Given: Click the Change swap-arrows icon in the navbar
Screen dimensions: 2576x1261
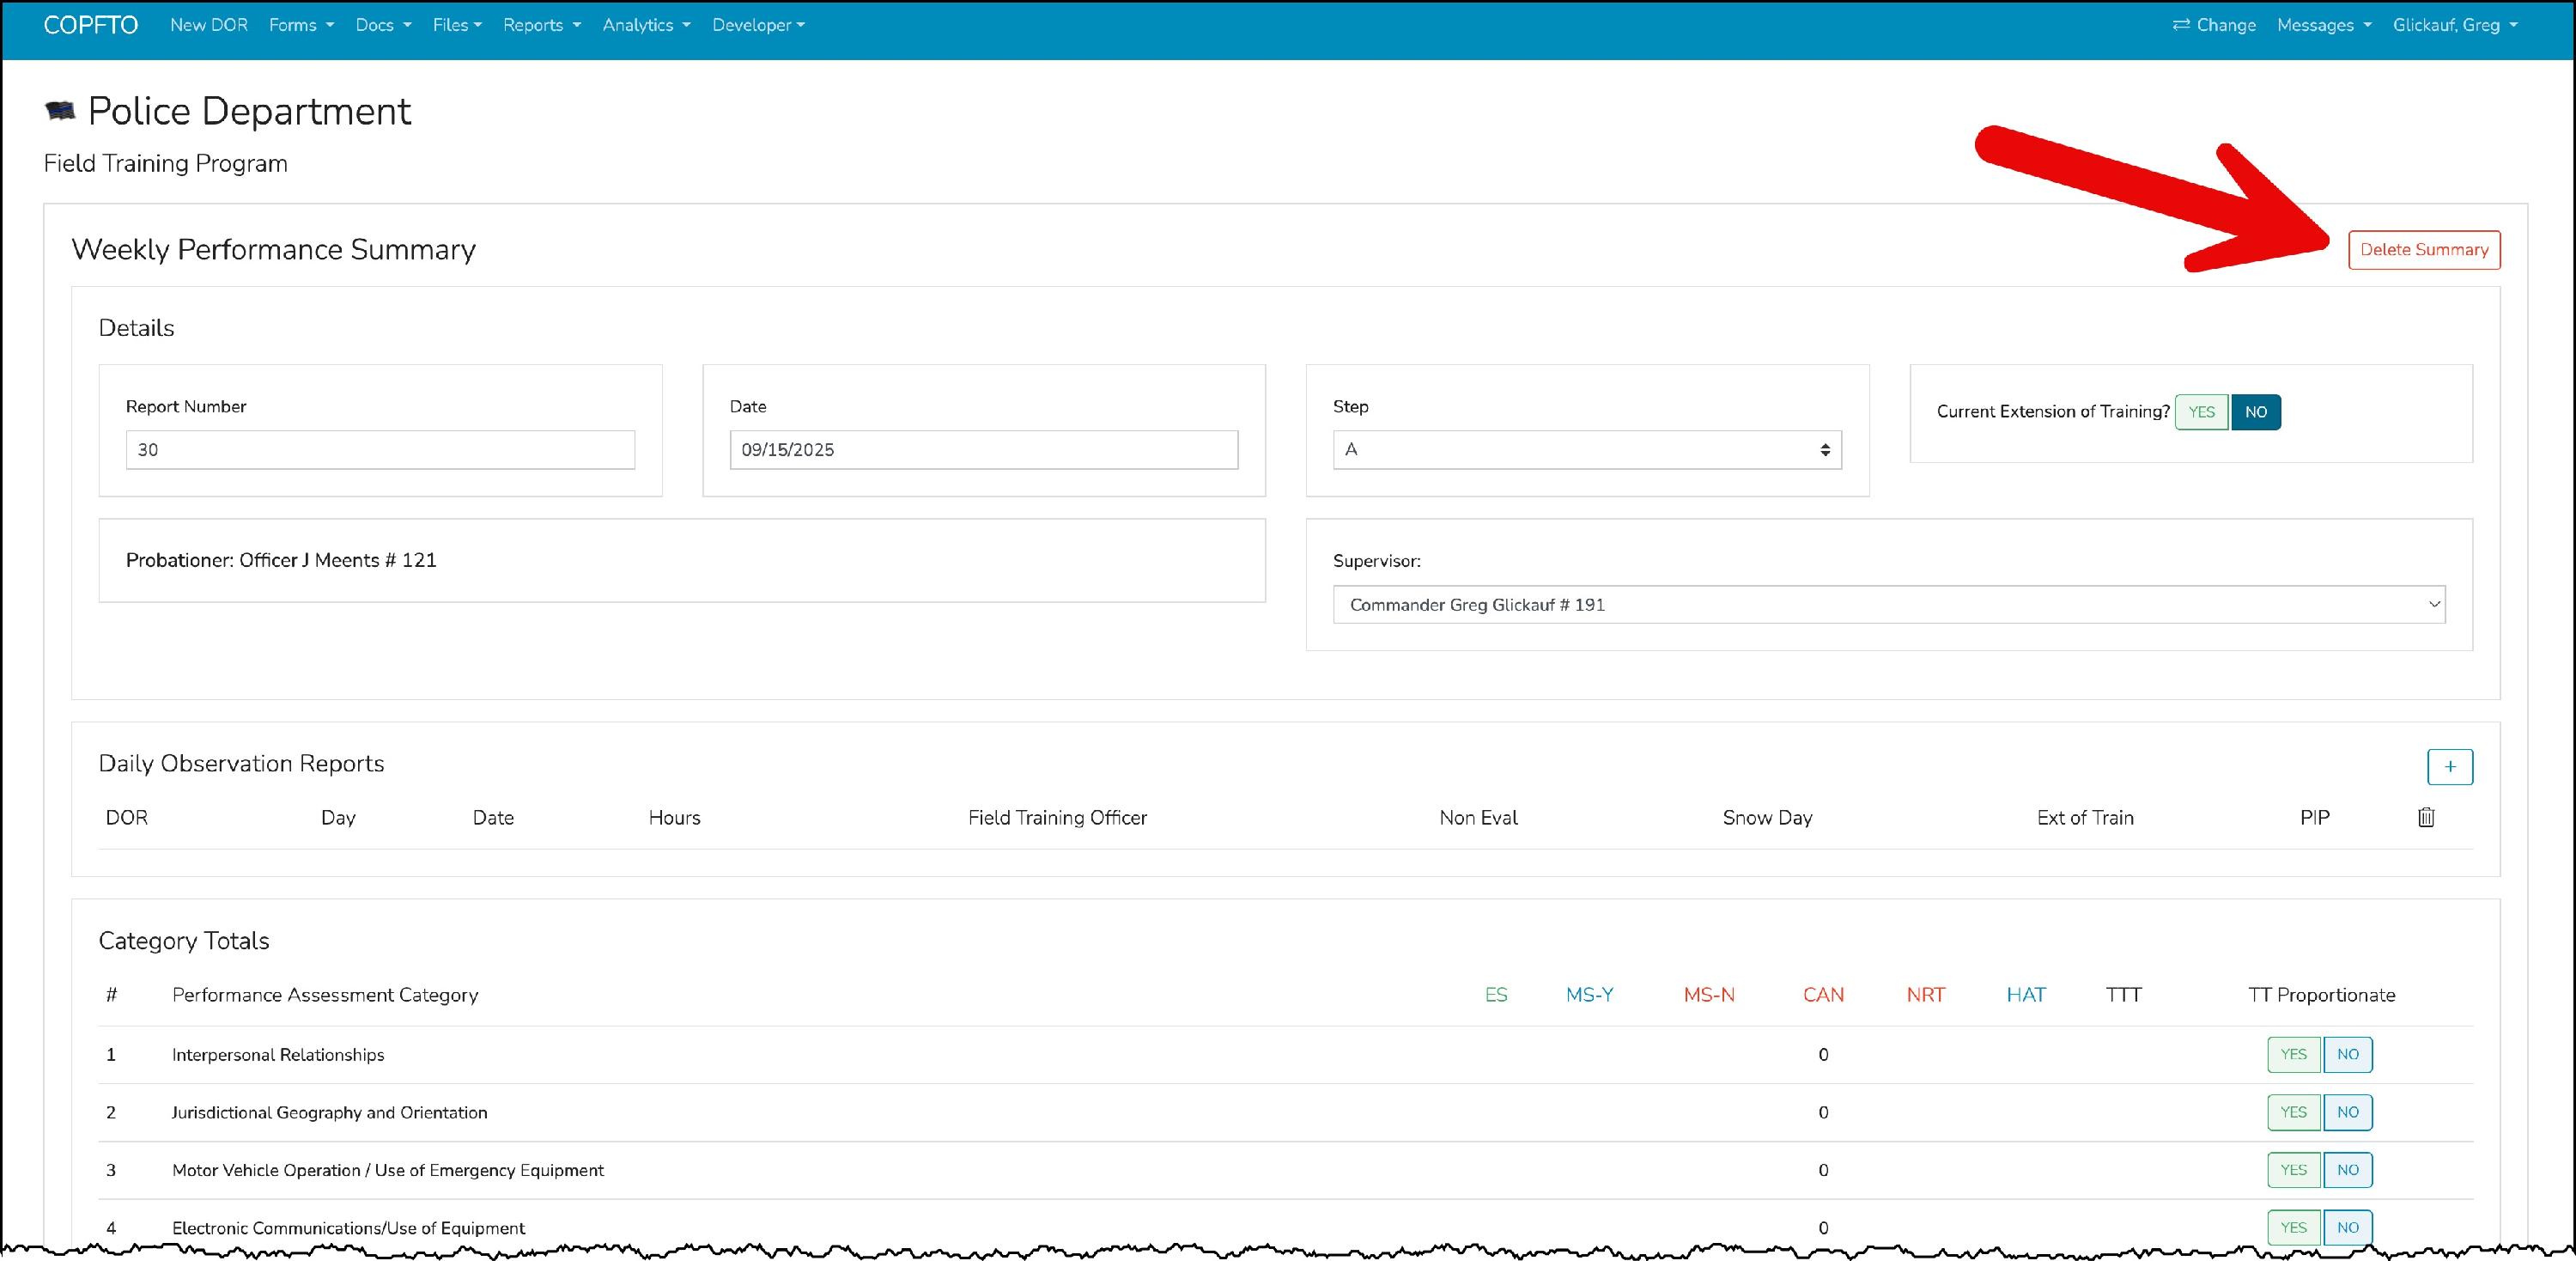Looking at the screenshot, I should 2181,25.
